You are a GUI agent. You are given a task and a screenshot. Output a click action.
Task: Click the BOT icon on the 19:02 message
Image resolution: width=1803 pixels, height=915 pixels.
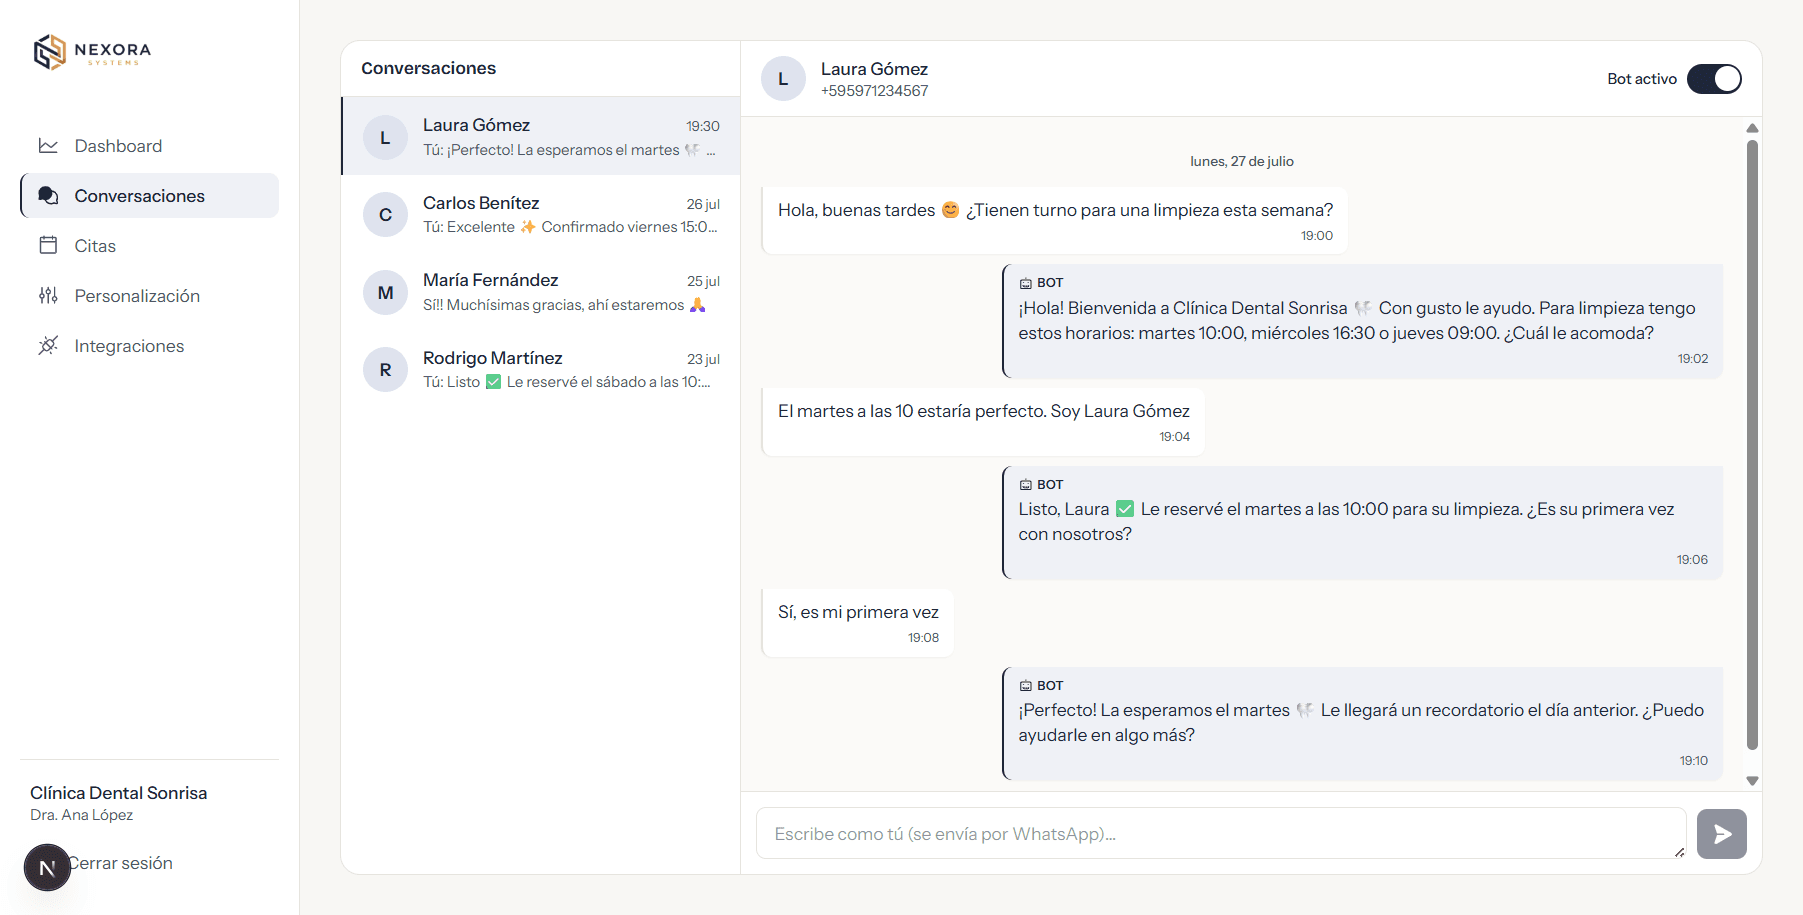point(1025,283)
